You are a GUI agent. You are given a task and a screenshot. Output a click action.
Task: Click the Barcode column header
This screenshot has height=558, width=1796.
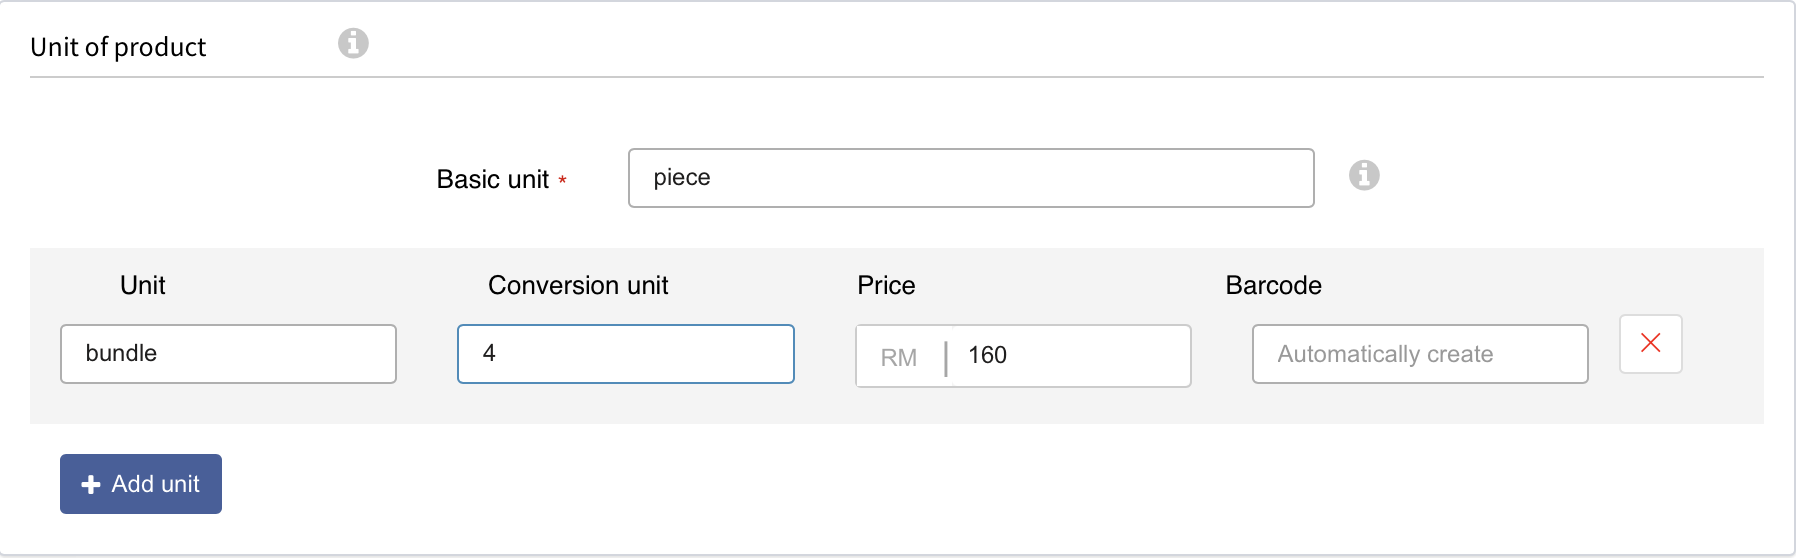[1273, 286]
